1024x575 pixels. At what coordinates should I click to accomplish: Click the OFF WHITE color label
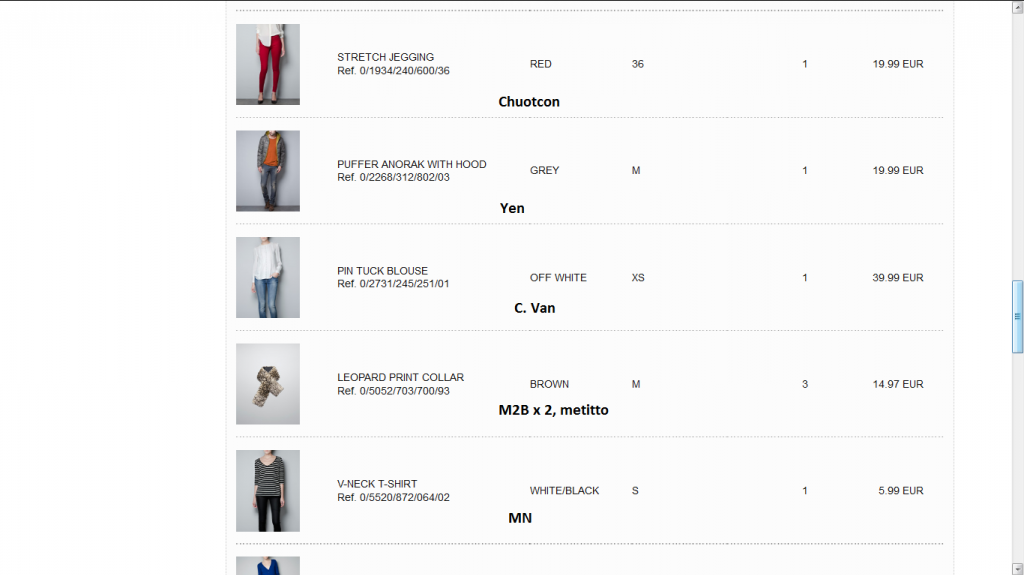(558, 278)
